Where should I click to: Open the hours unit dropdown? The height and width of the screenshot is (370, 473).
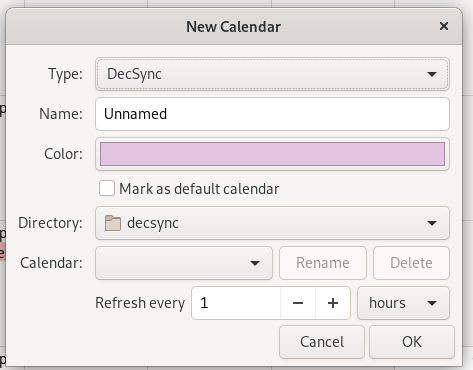(x=403, y=303)
